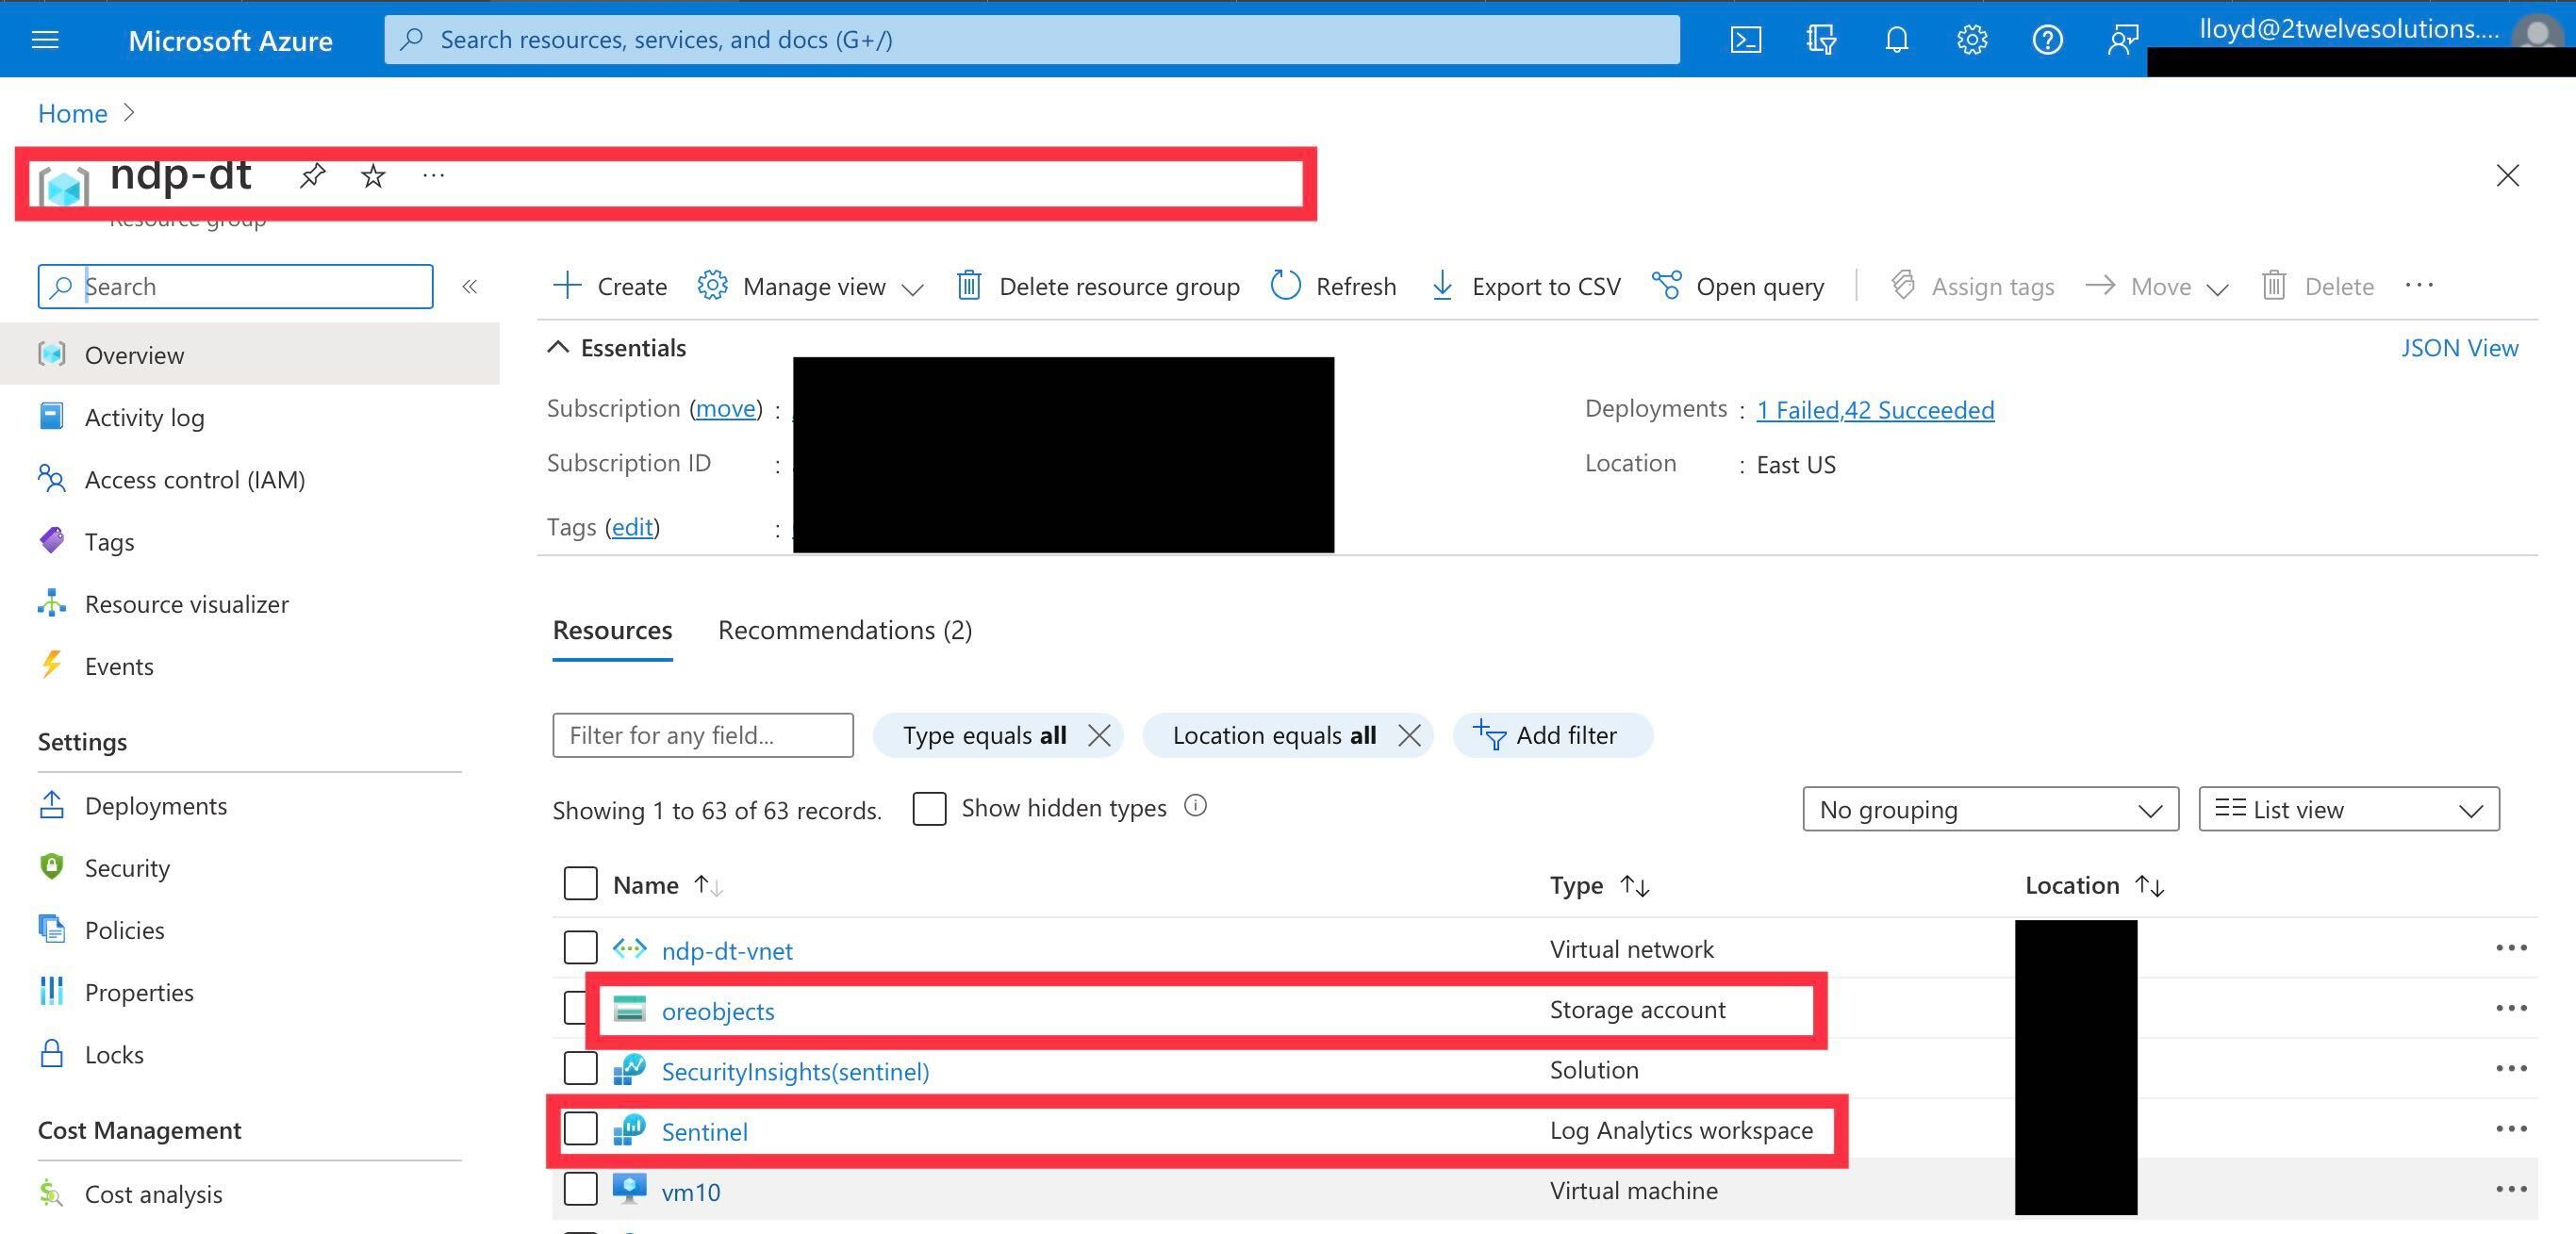Open the context menu for Sentinel row

tap(2511, 1129)
